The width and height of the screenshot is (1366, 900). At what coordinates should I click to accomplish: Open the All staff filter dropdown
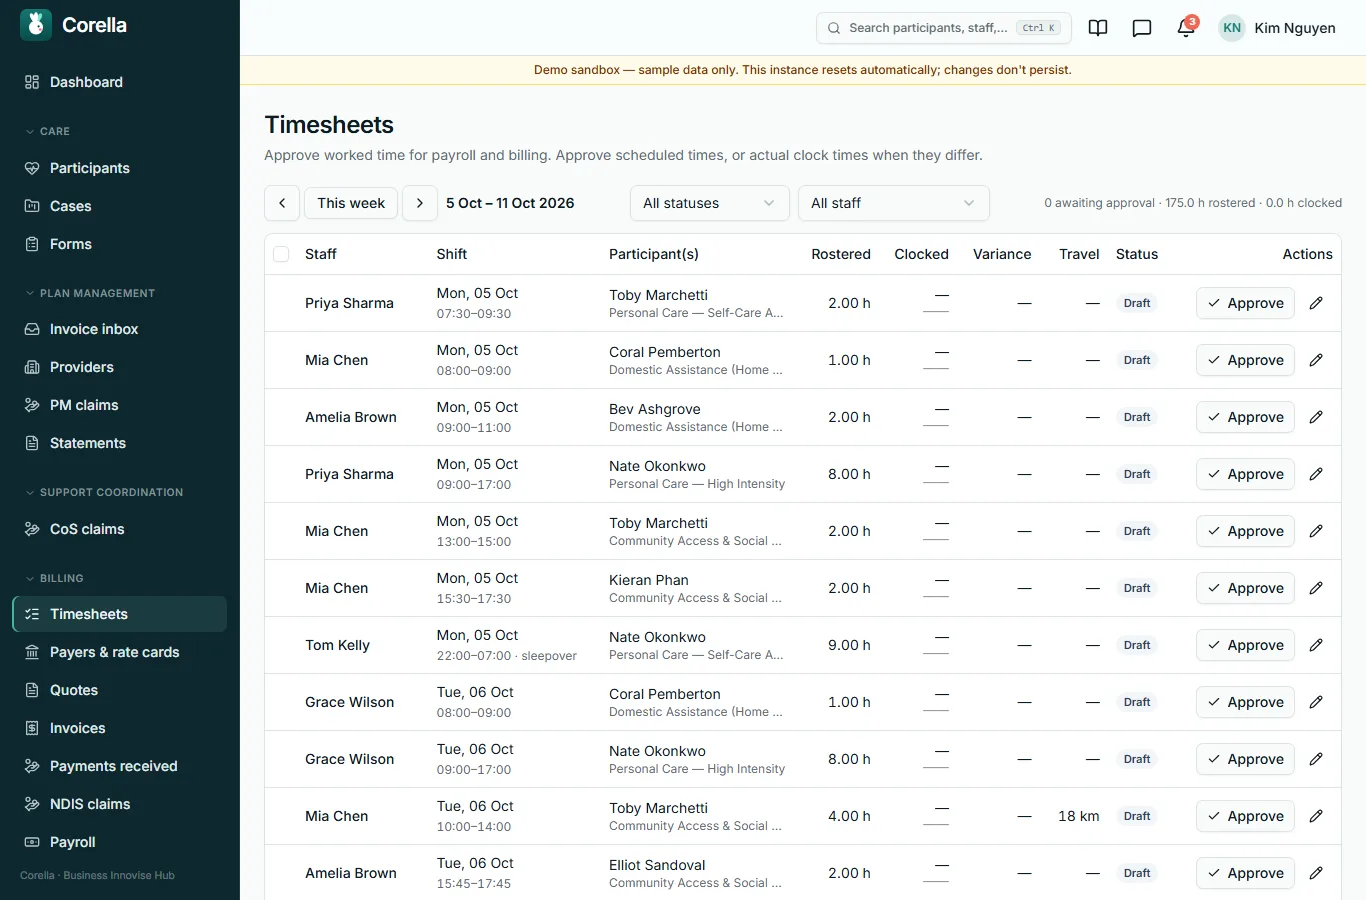point(894,203)
